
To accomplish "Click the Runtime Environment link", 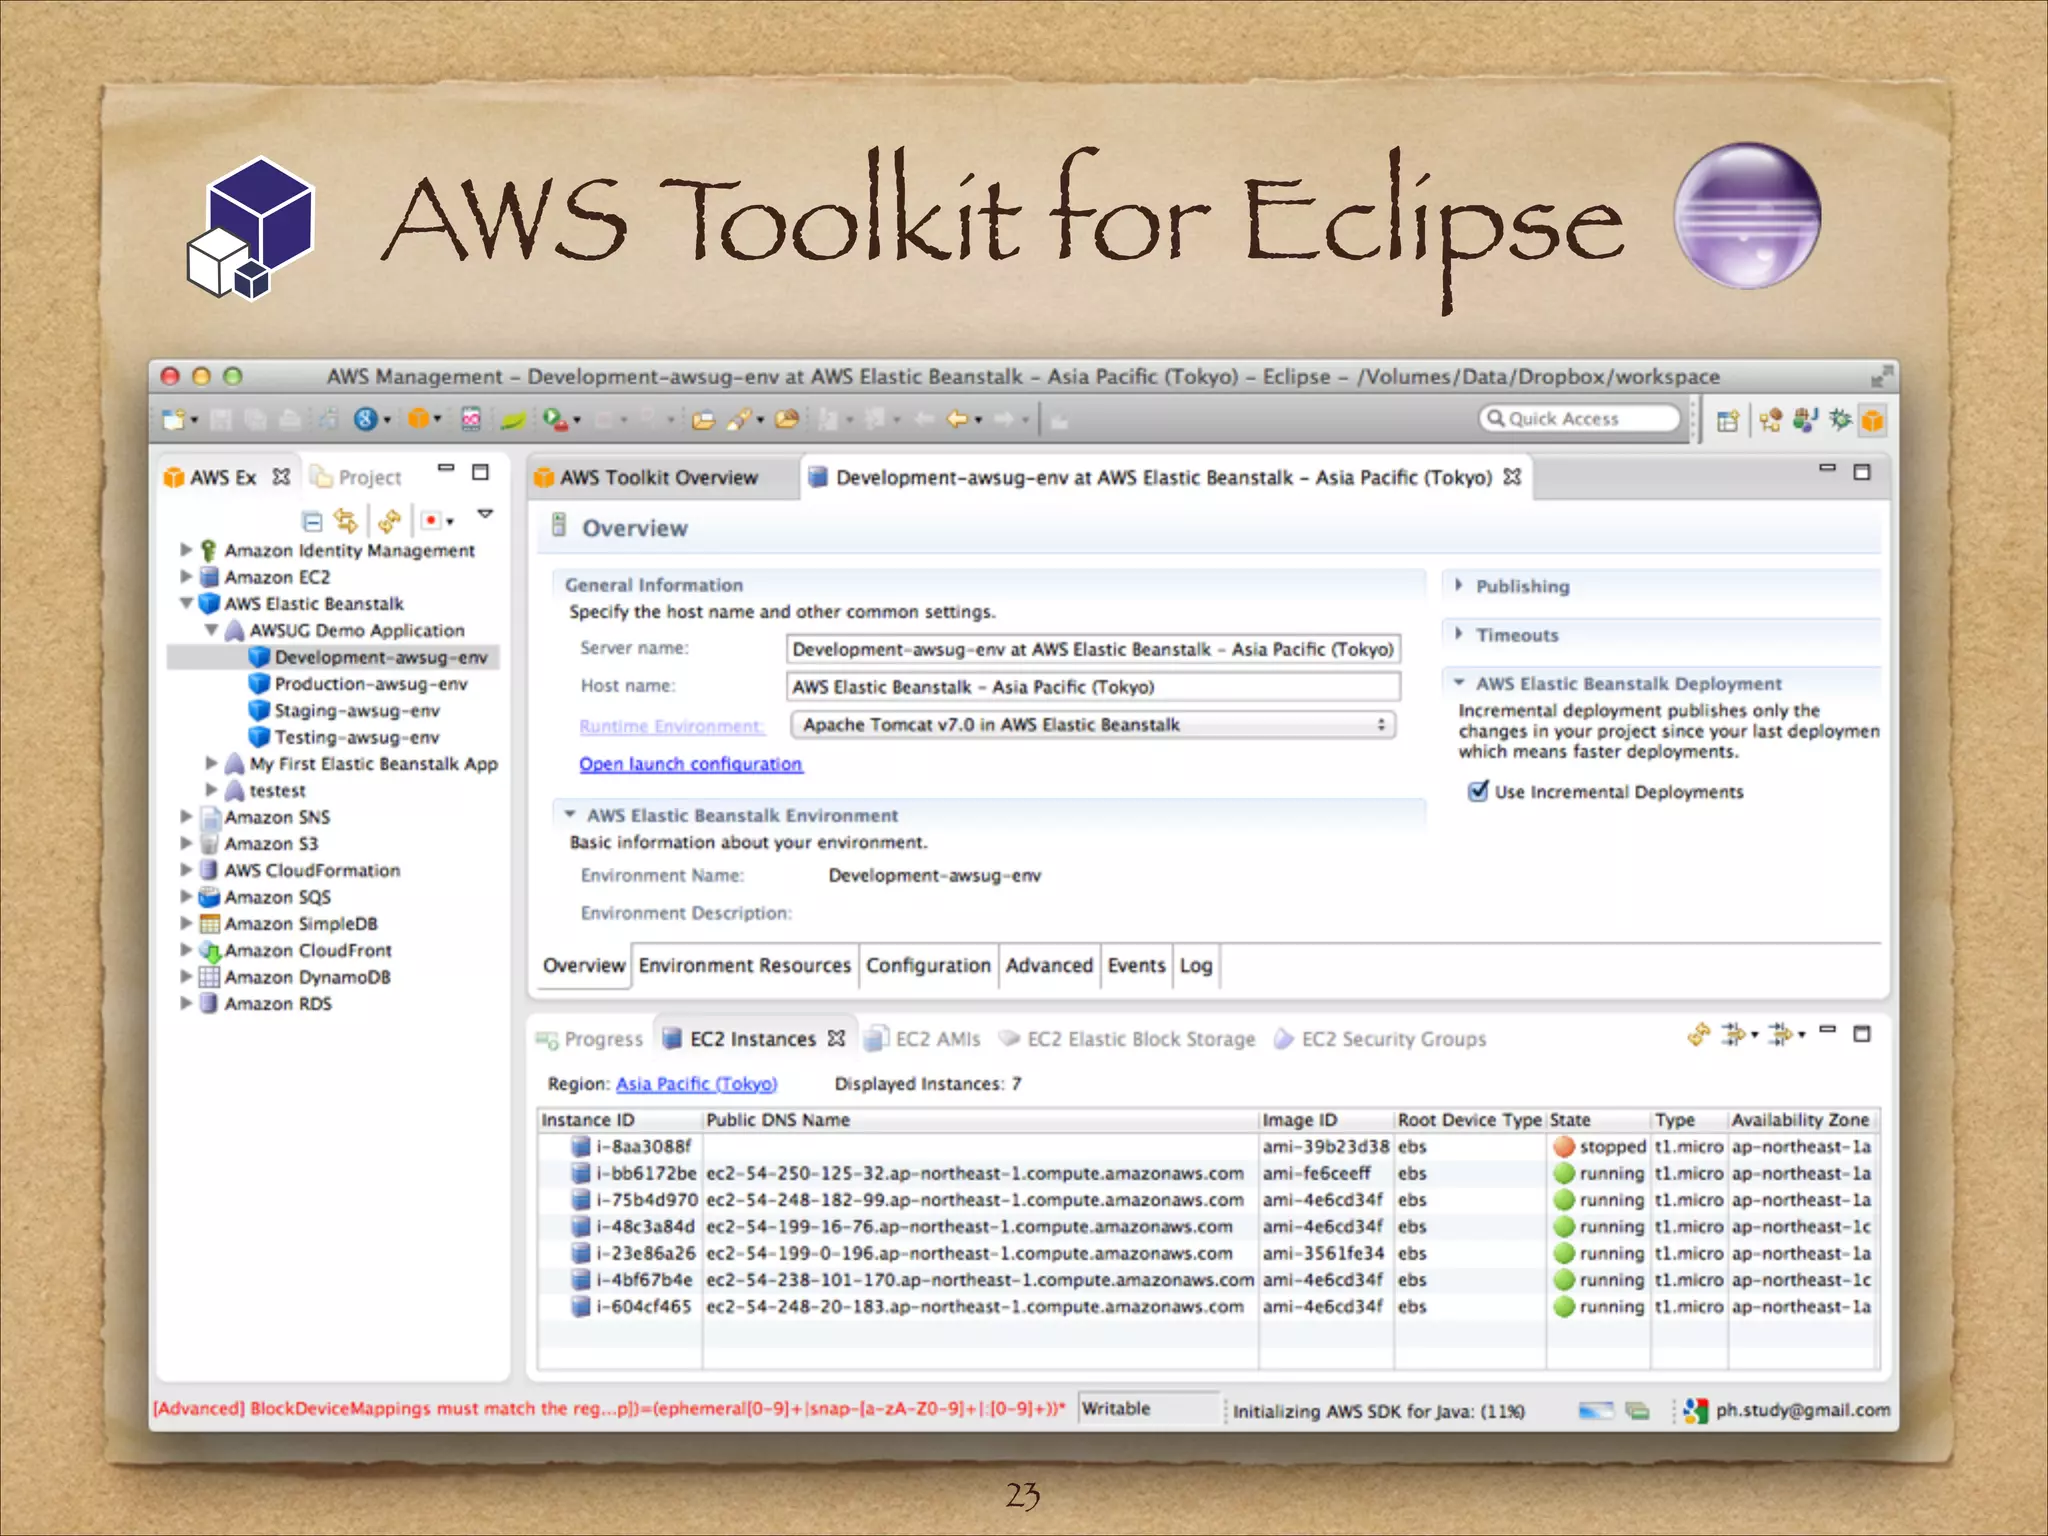I will point(671,726).
